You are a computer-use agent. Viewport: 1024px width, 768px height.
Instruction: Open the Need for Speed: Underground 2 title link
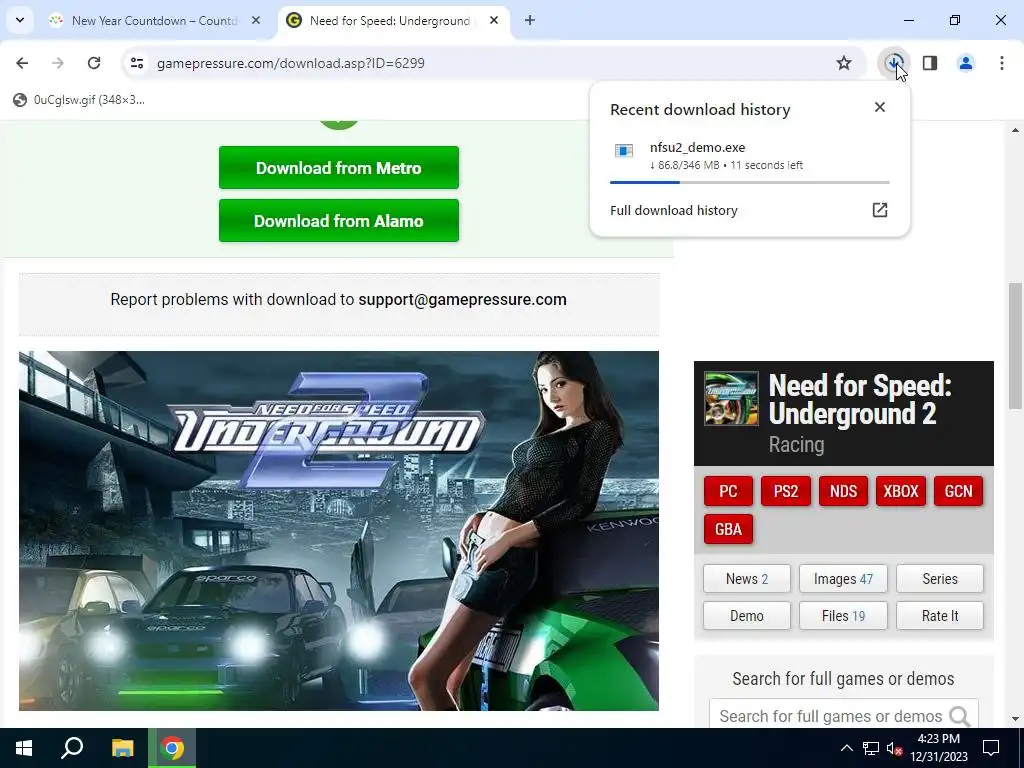[x=860, y=399]
